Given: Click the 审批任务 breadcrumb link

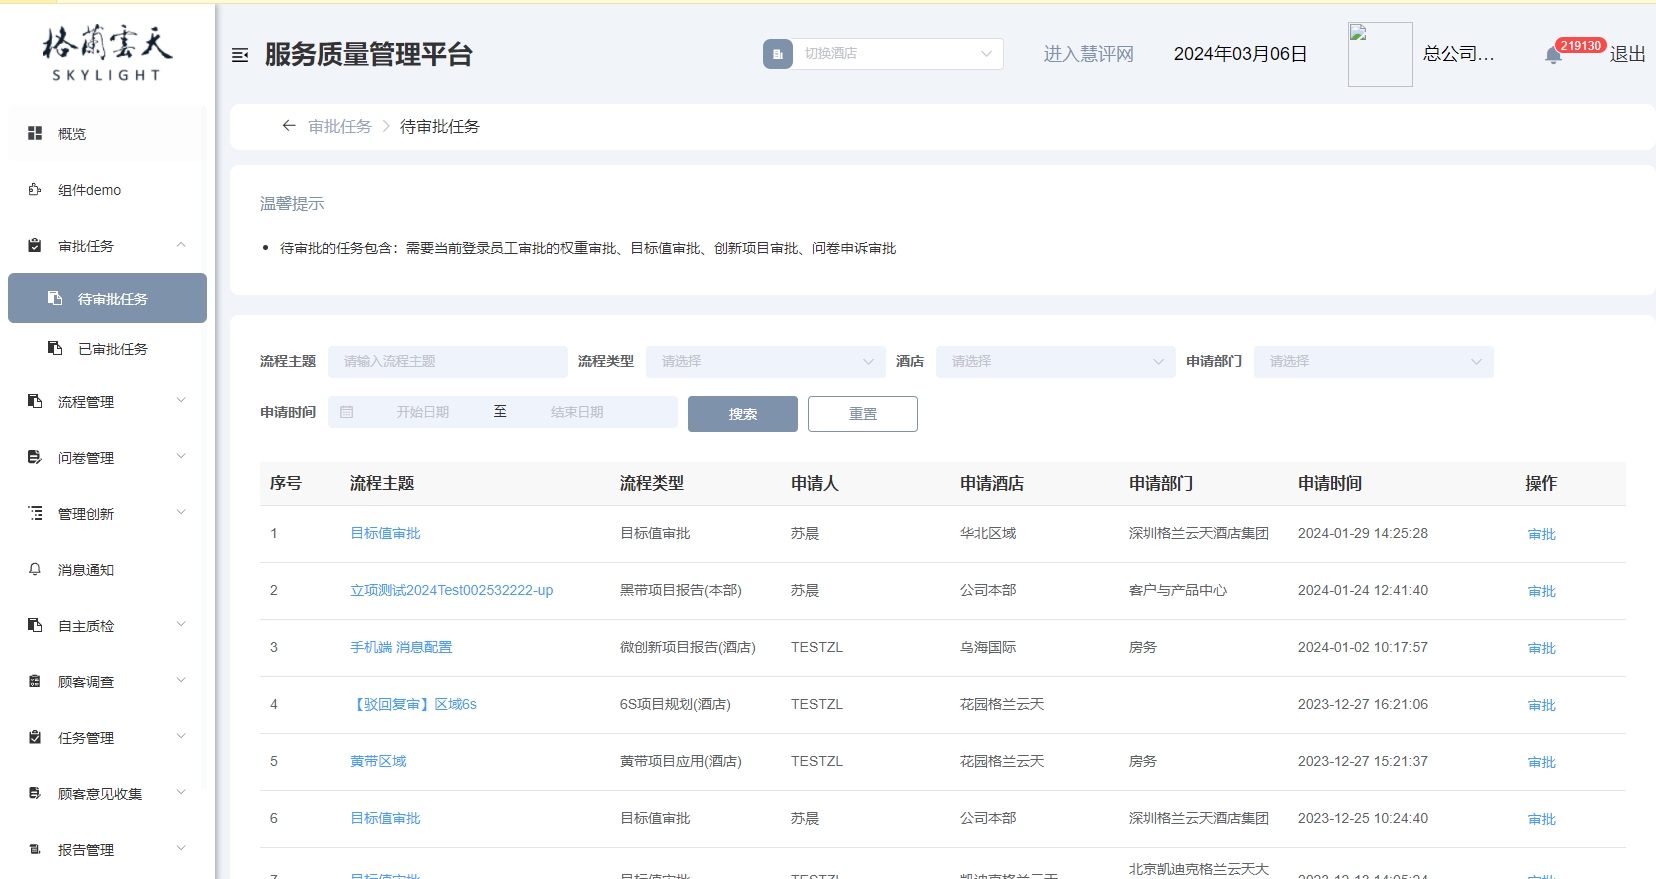Looking at the screenshot, I should pyautogui.click(x=340, y=126).
